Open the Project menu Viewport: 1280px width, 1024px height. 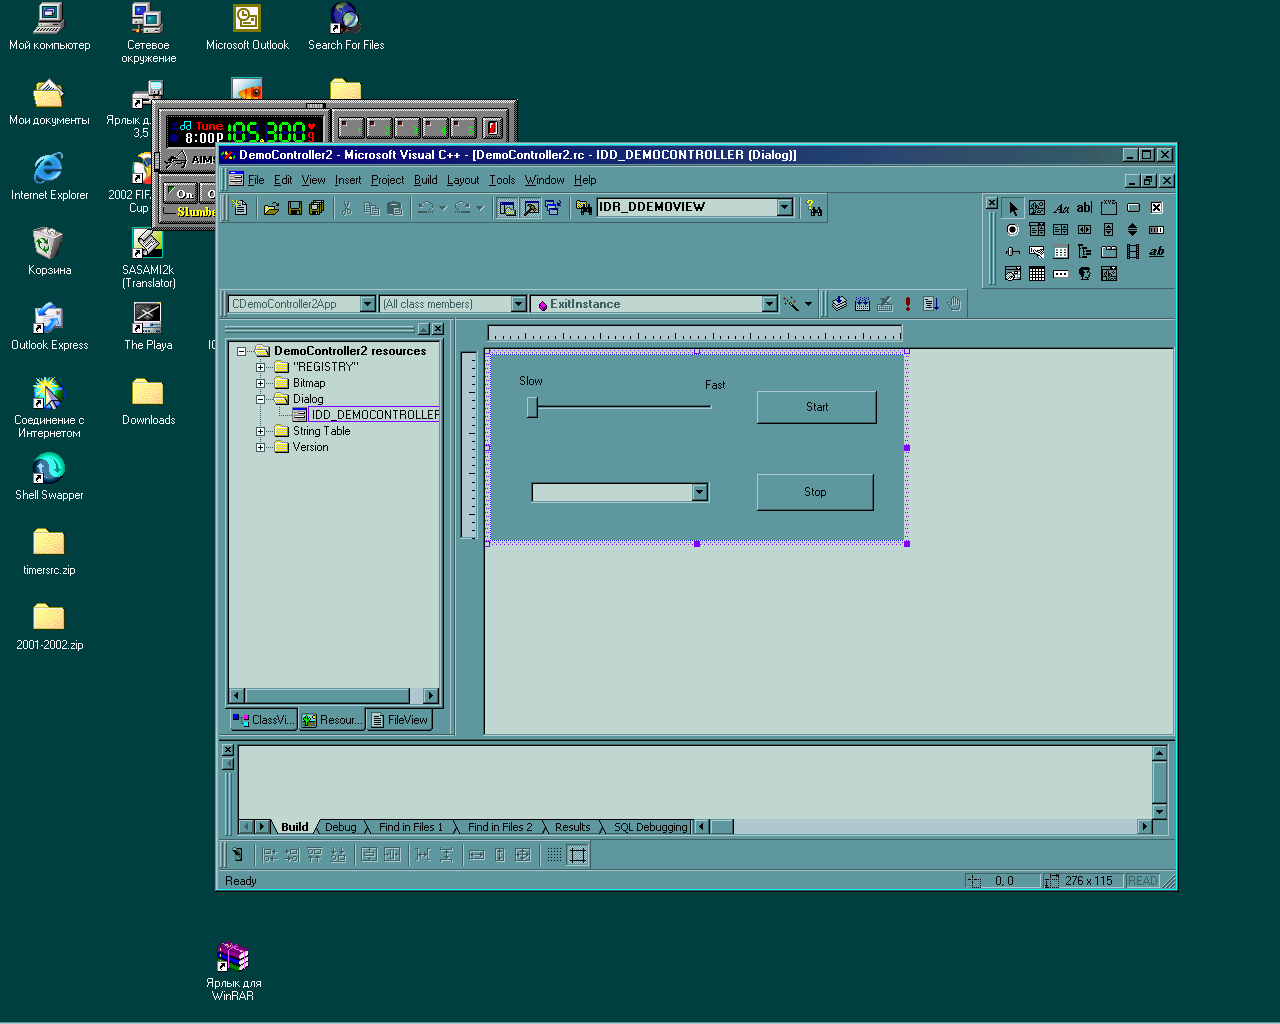387,180
